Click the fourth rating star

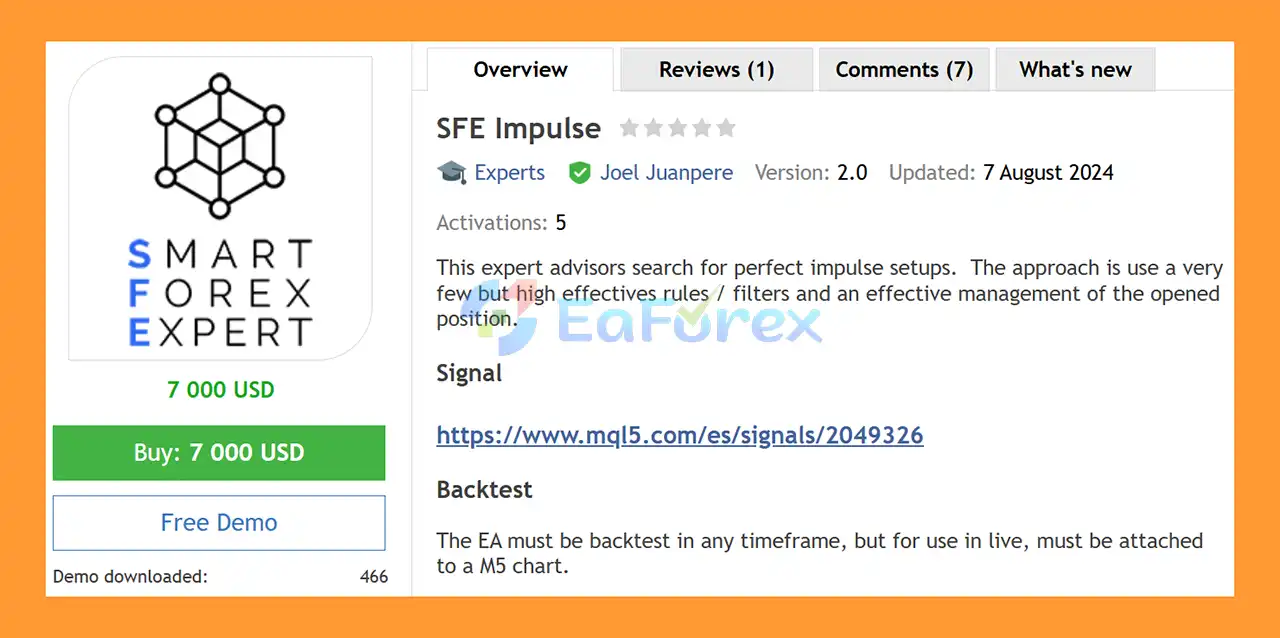click(x=701, y=128)
